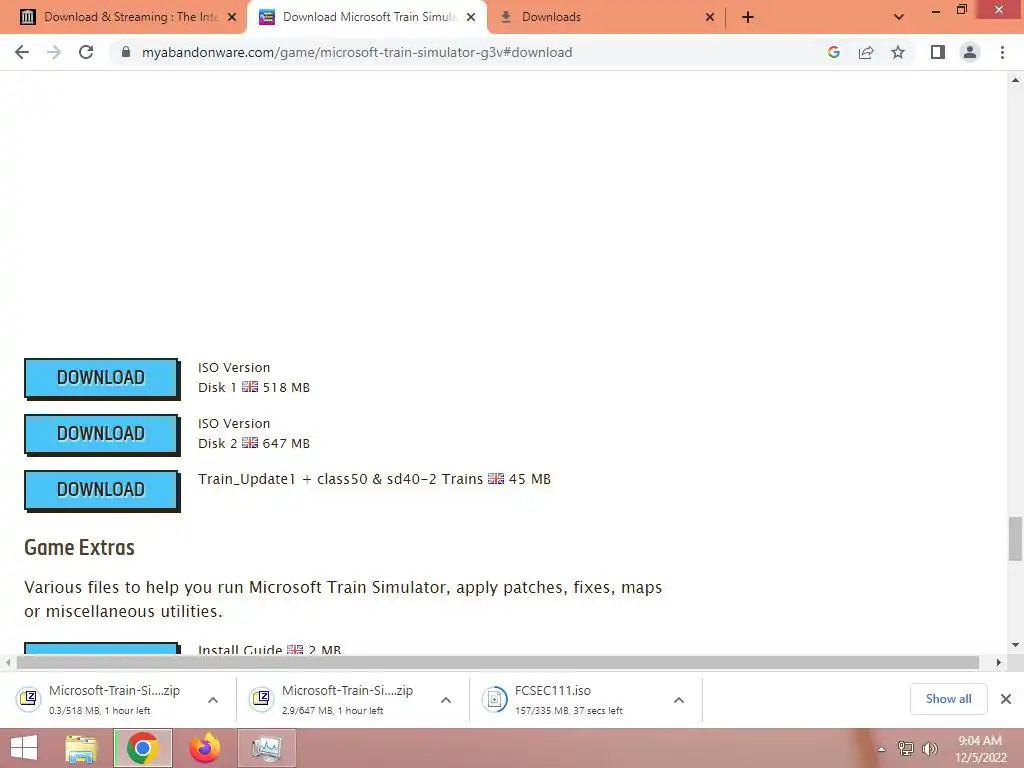Viewport: 1024px width, 768px height.
Task: Click the network tray icon
Action: (x=906, y=749)
